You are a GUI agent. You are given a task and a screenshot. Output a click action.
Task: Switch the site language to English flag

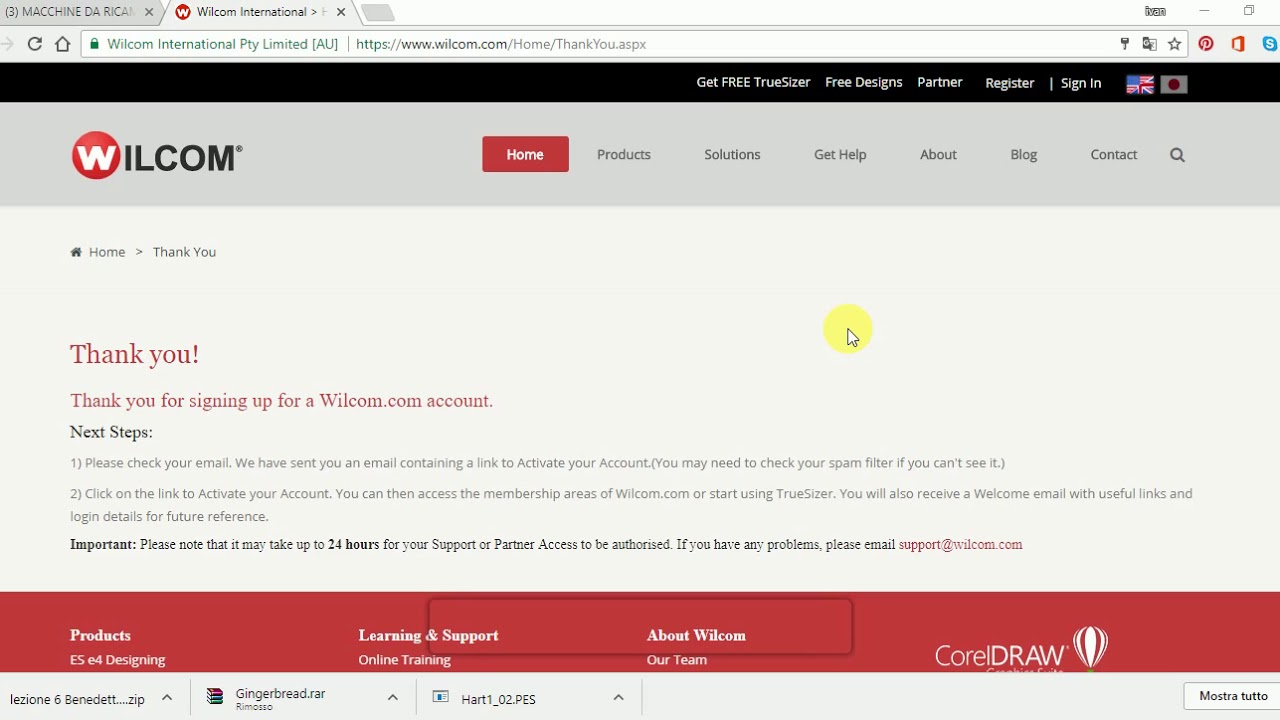(x=1140, y=84)
